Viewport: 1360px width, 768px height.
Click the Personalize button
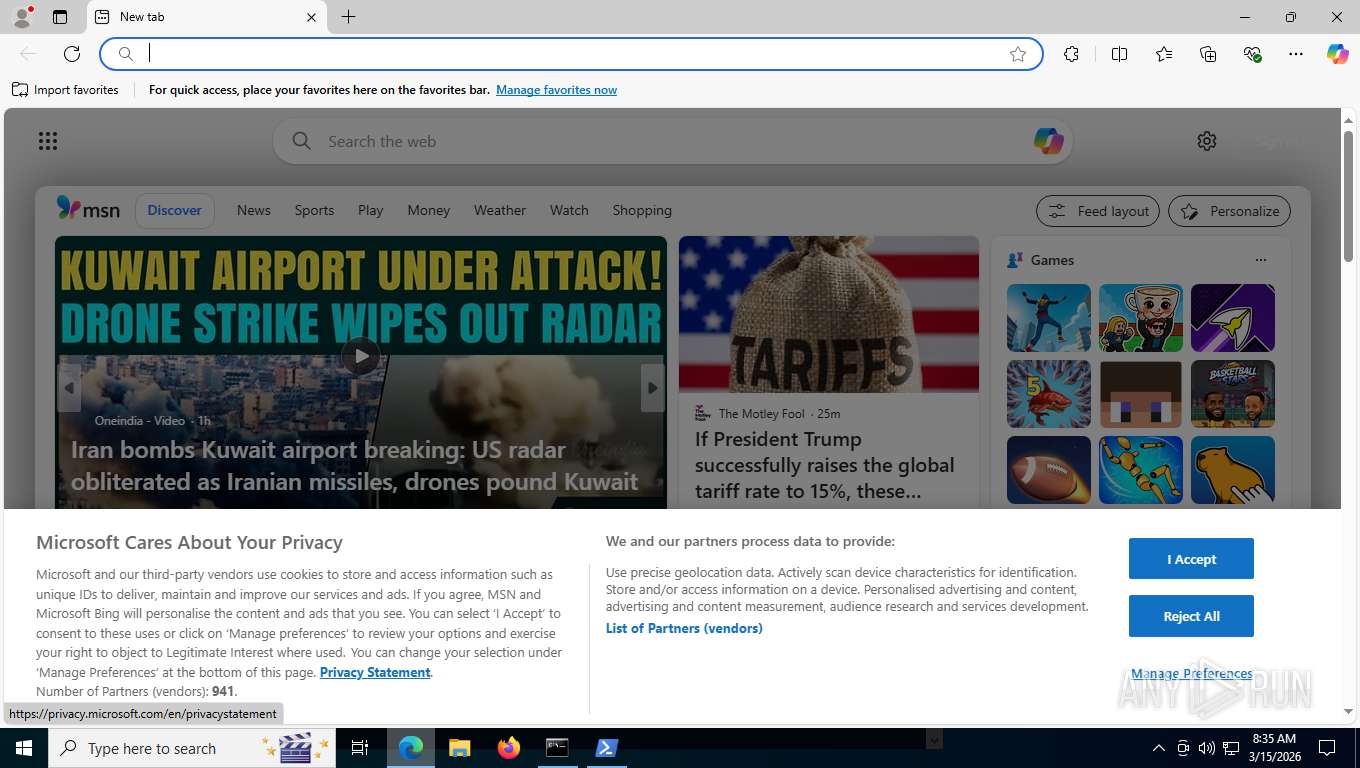point(1230,211)
